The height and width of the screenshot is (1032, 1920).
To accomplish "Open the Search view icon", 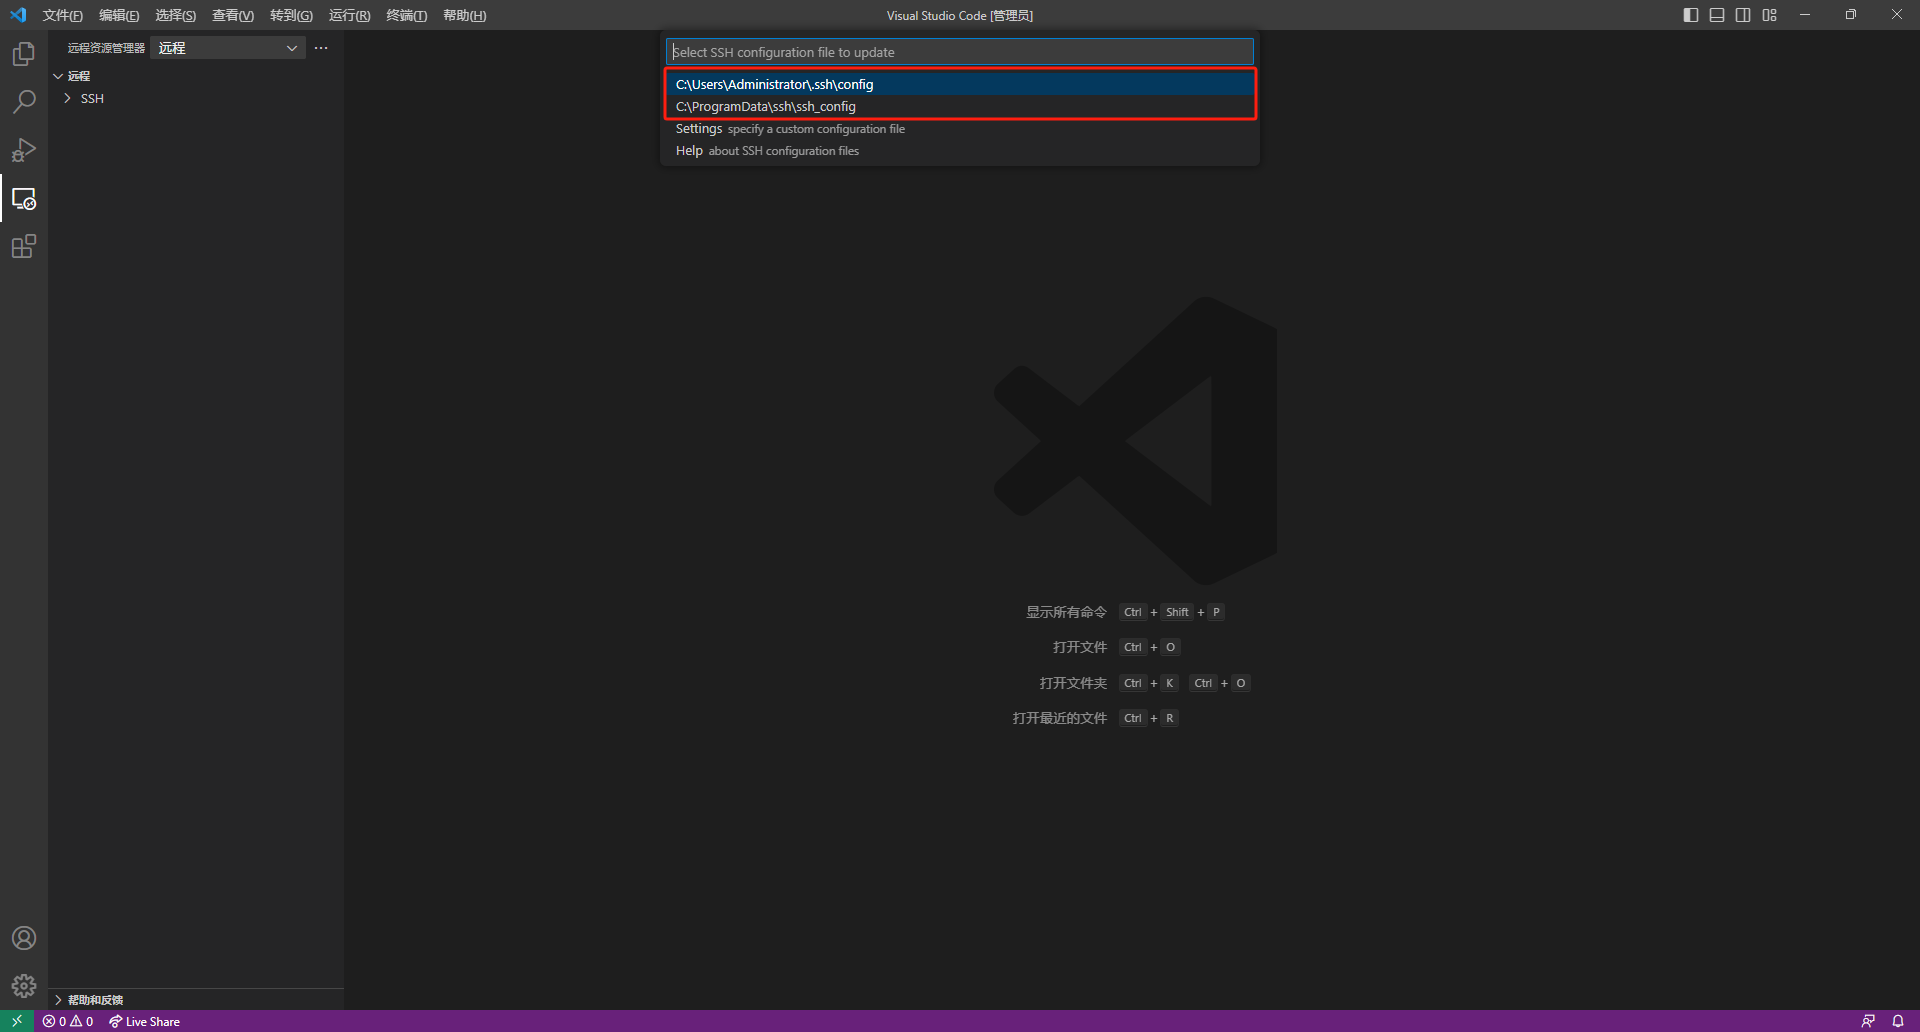I will [24, 102].
